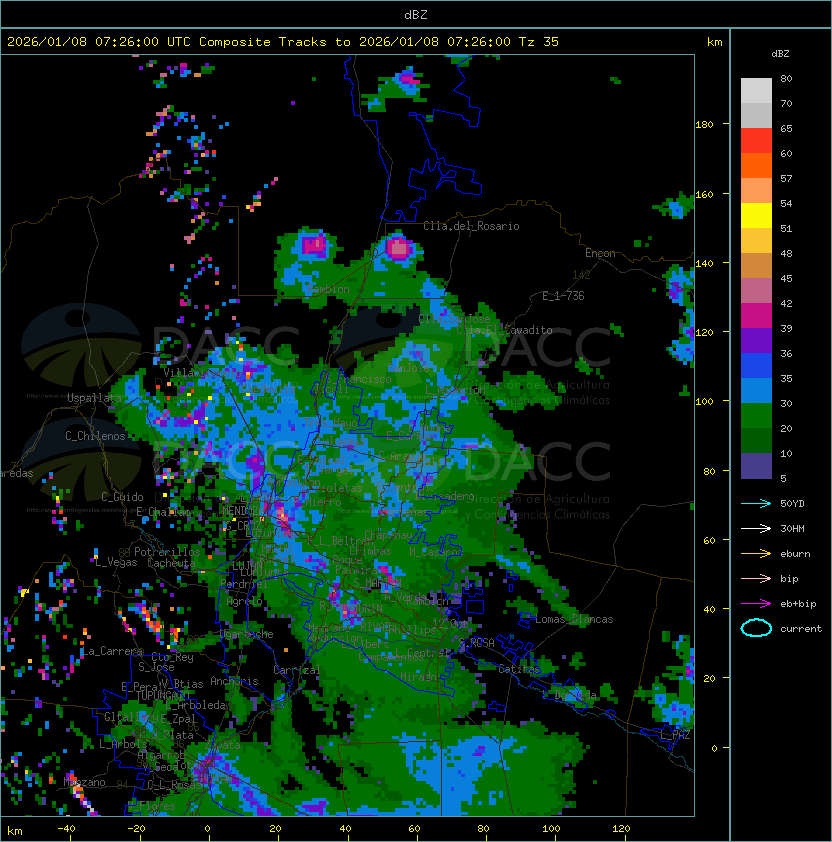Click the 'C_Chilenos' map label

pos(95,436)
